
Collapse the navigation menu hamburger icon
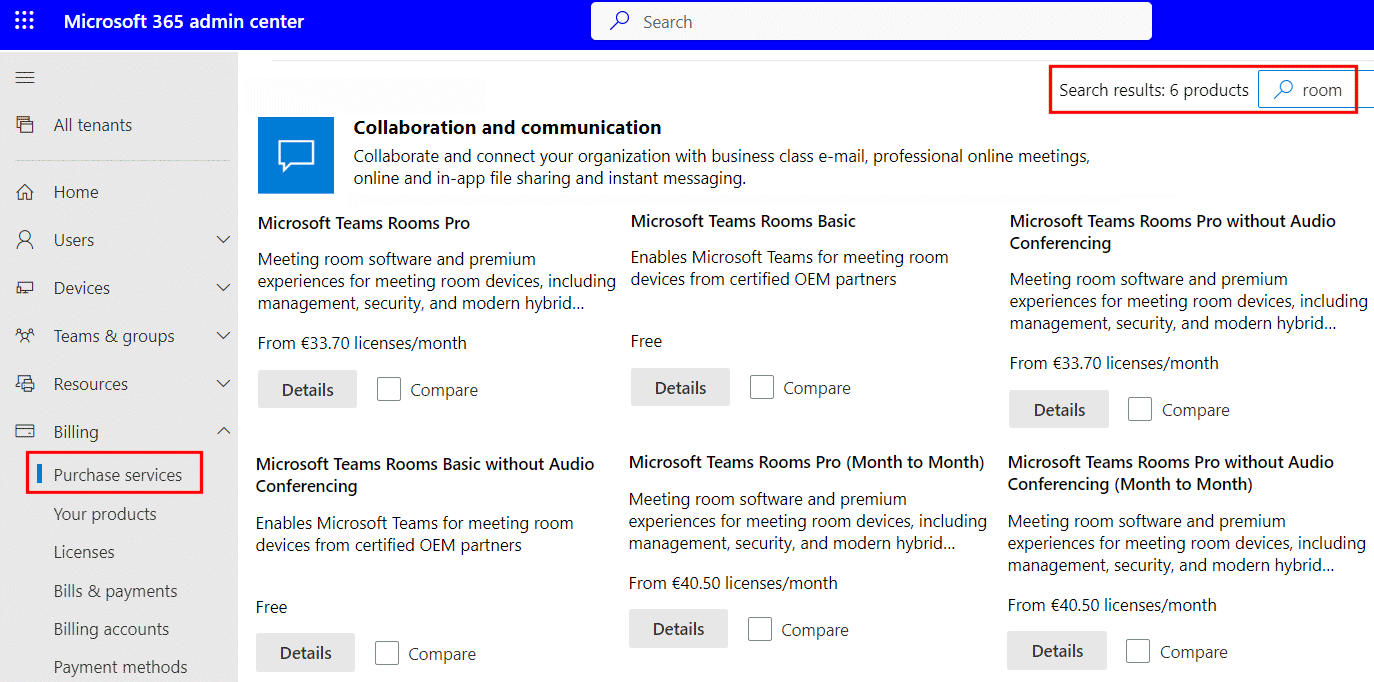click(x=25, y=78)
